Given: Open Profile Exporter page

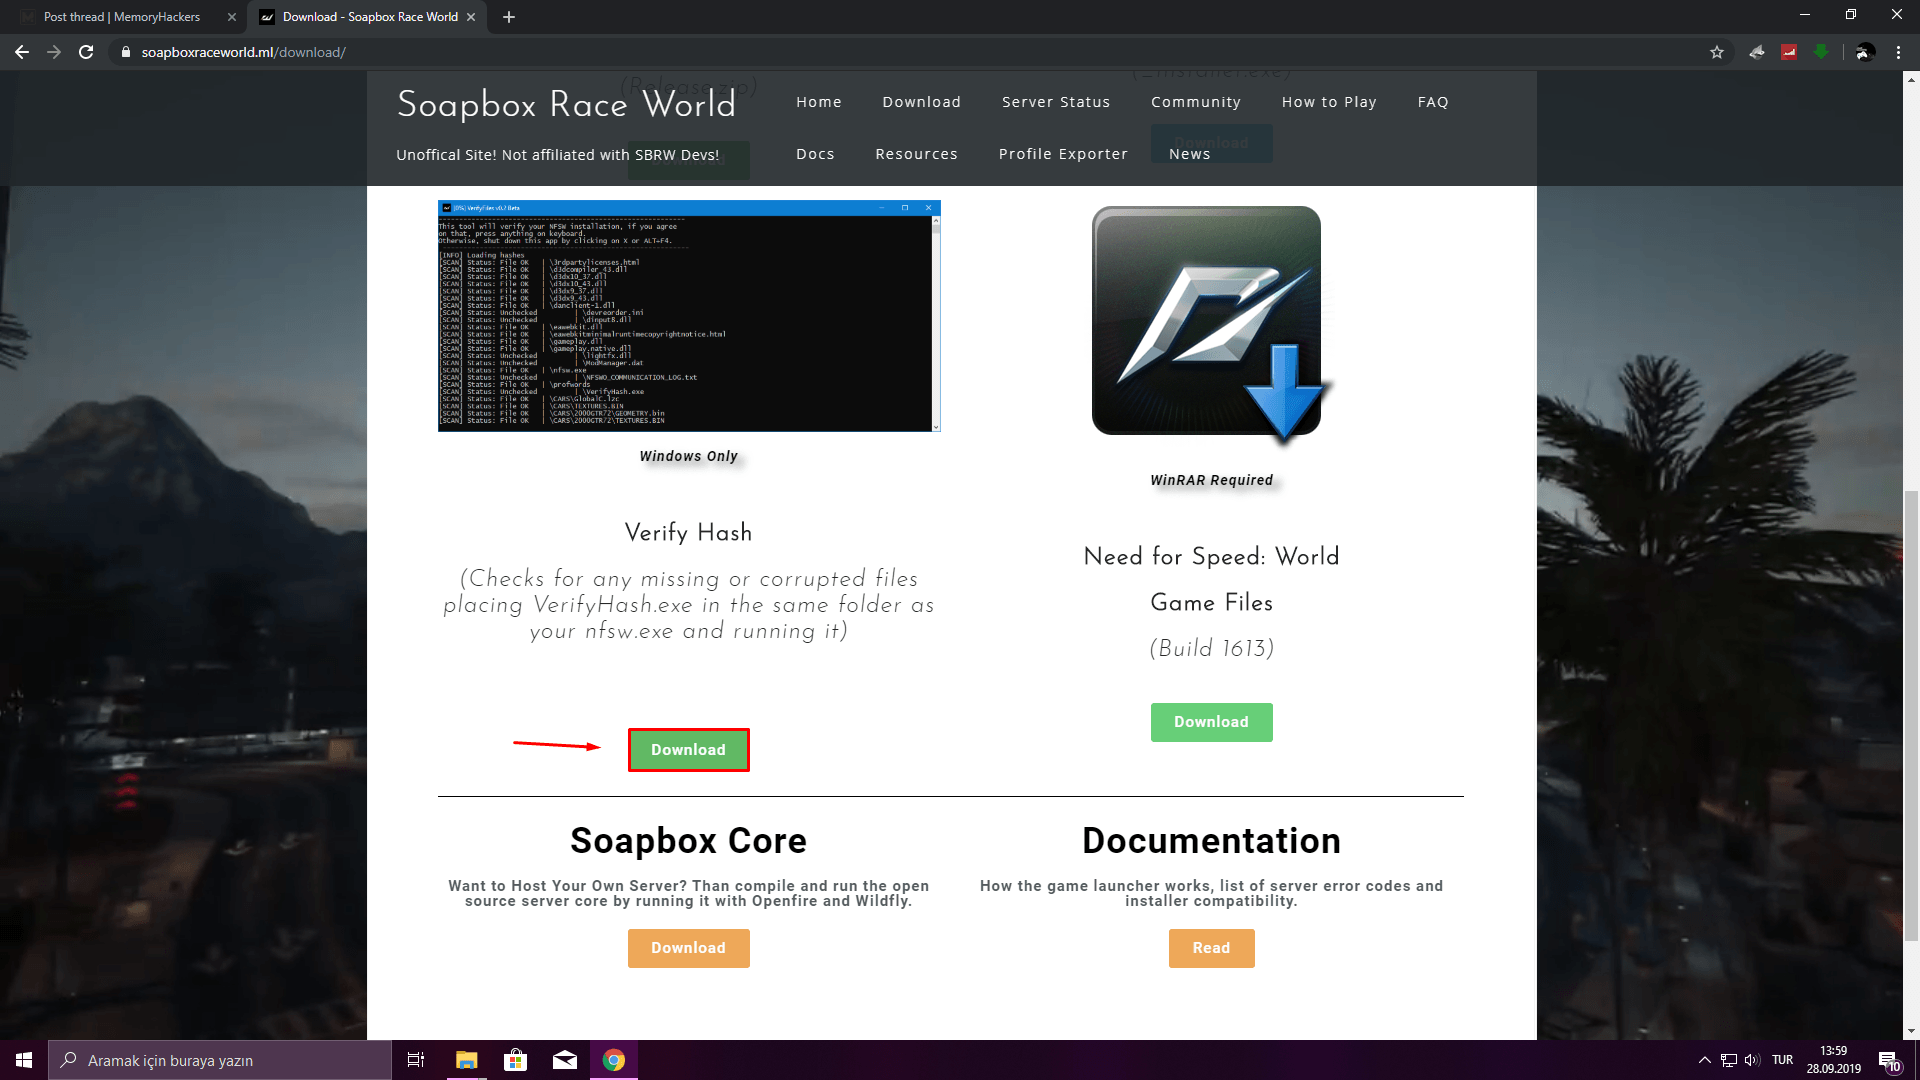Looking at the screenshot, I should point(1063,154).
